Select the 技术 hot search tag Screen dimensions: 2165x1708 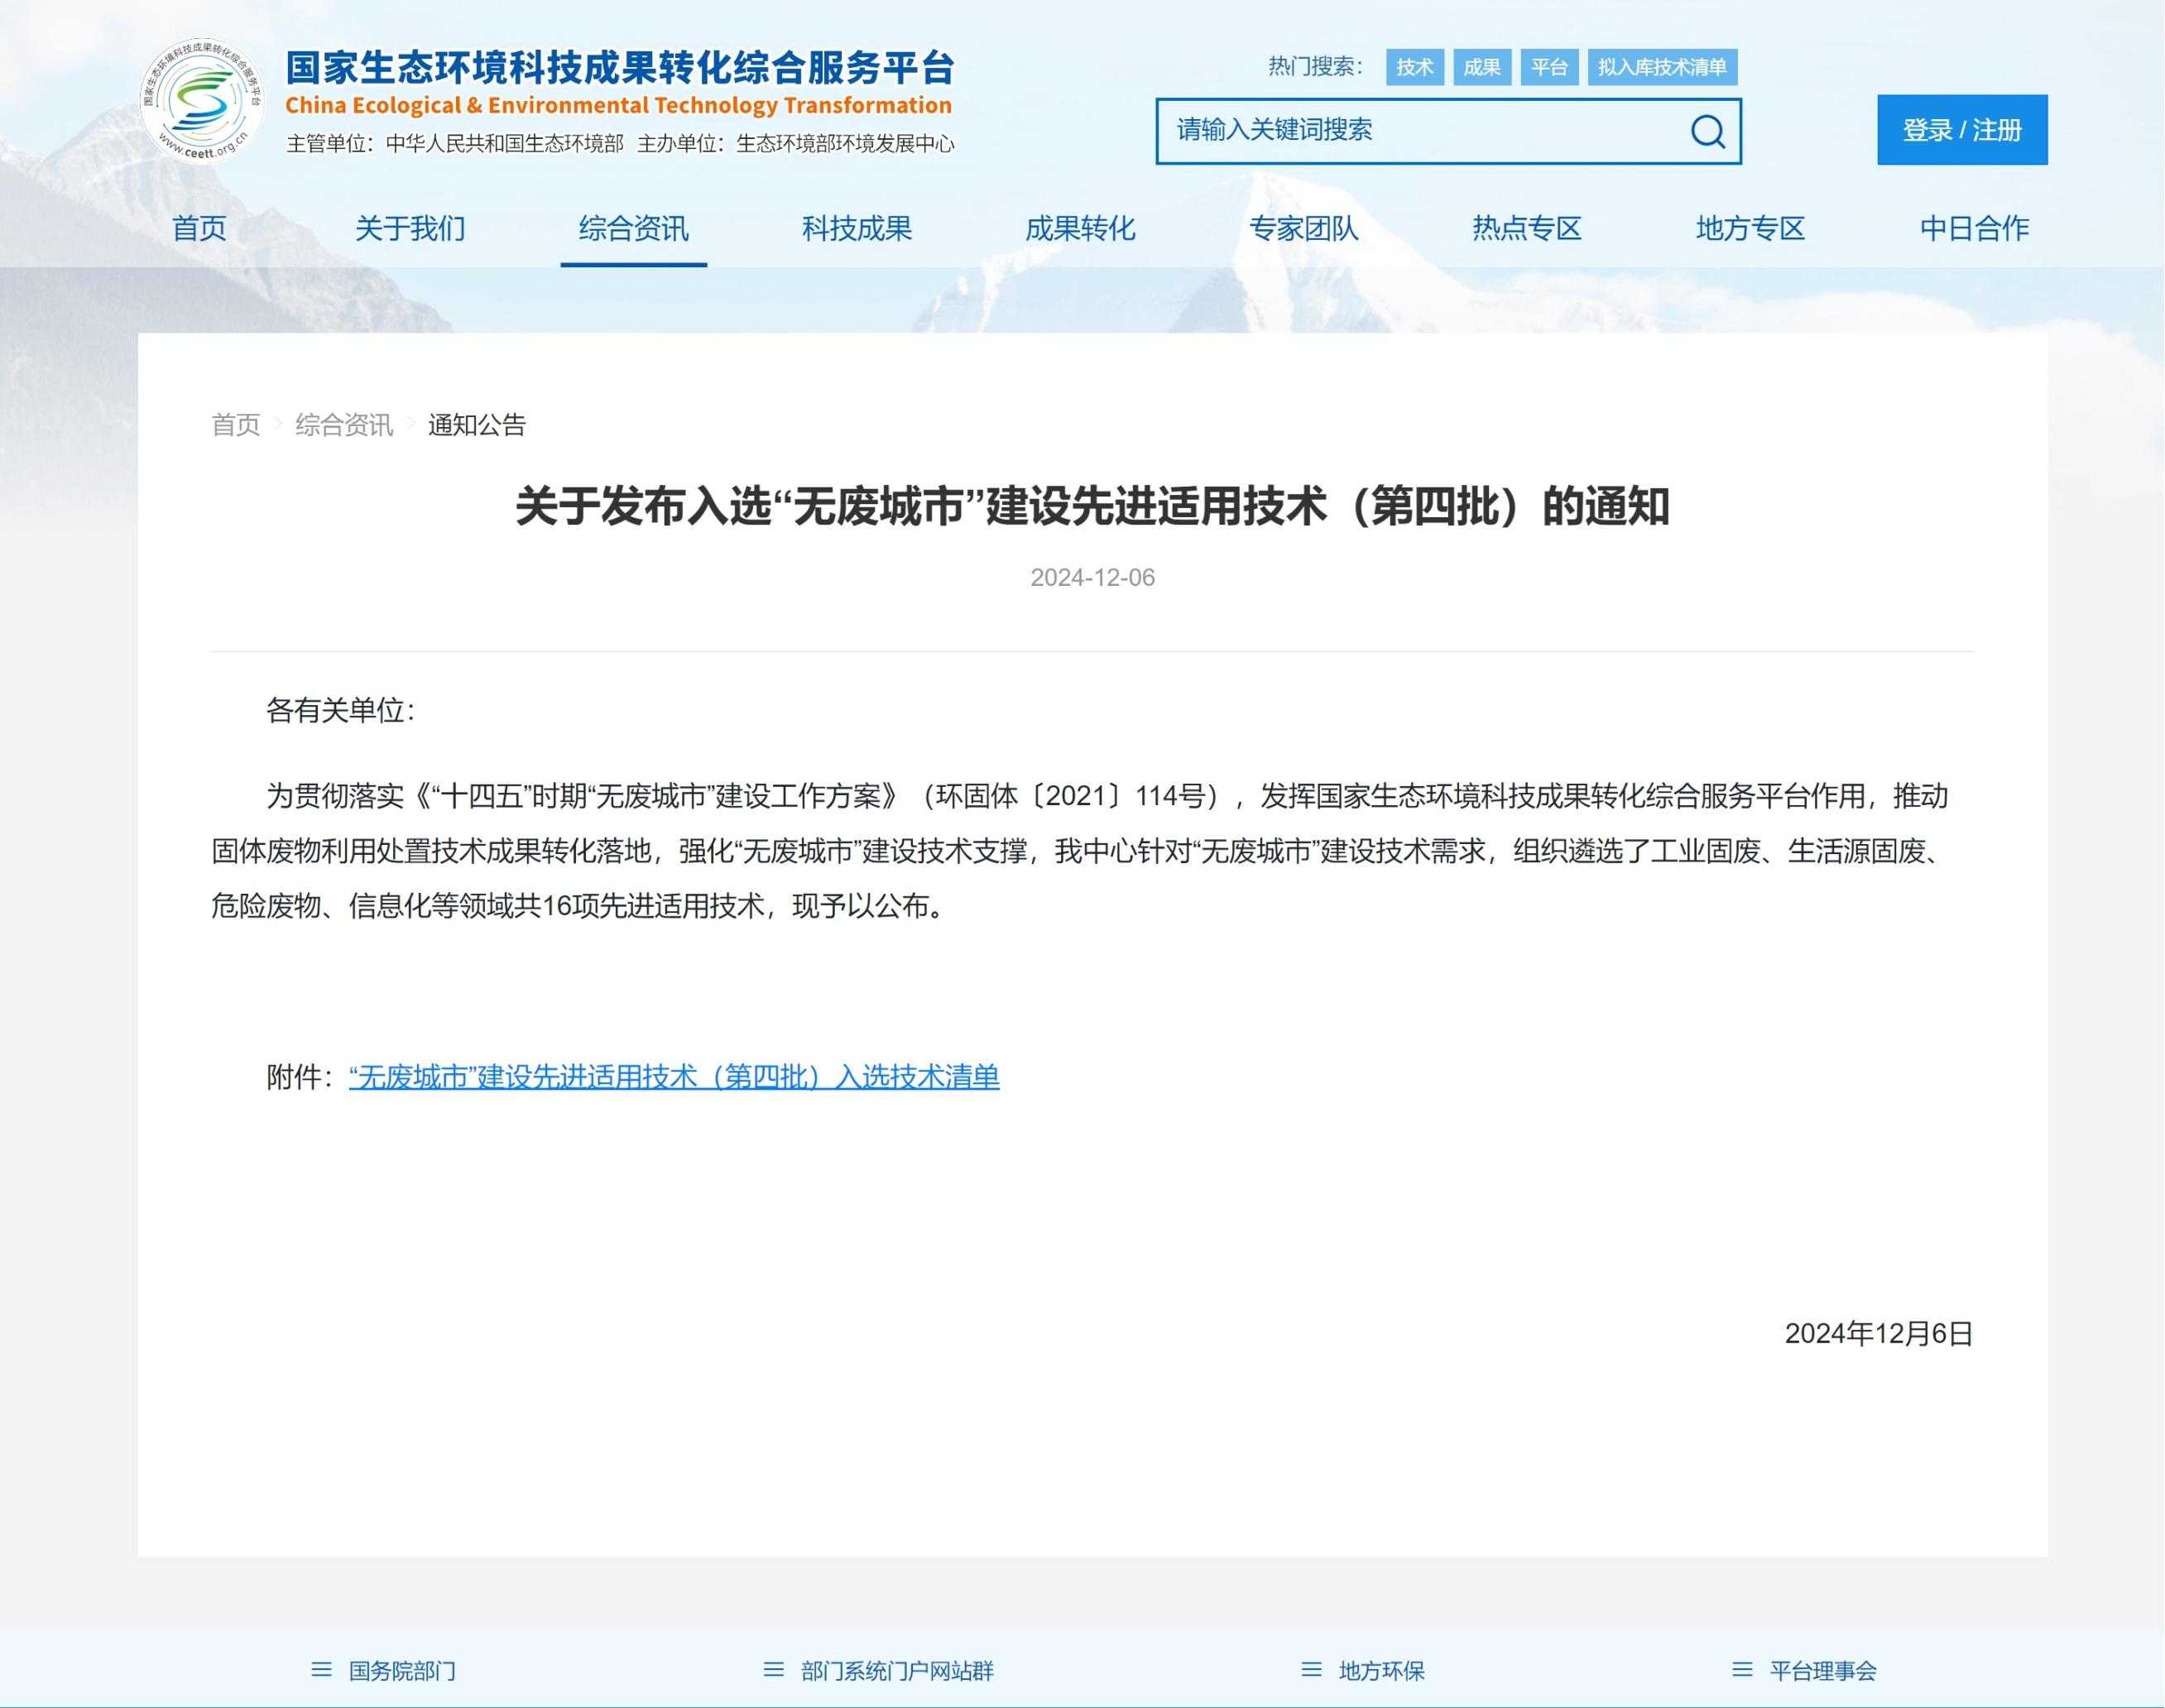[1414, 67]
